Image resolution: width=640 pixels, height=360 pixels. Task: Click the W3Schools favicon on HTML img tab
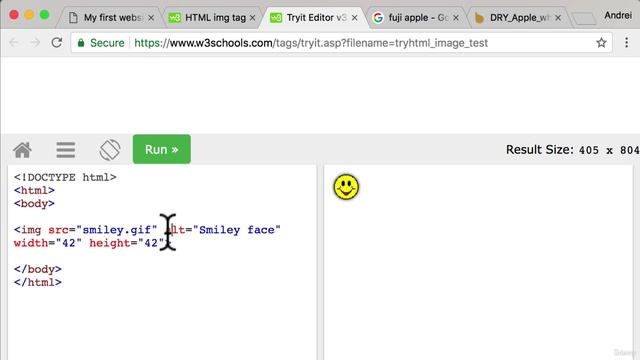pyautogui.click(x=175, y=18)
